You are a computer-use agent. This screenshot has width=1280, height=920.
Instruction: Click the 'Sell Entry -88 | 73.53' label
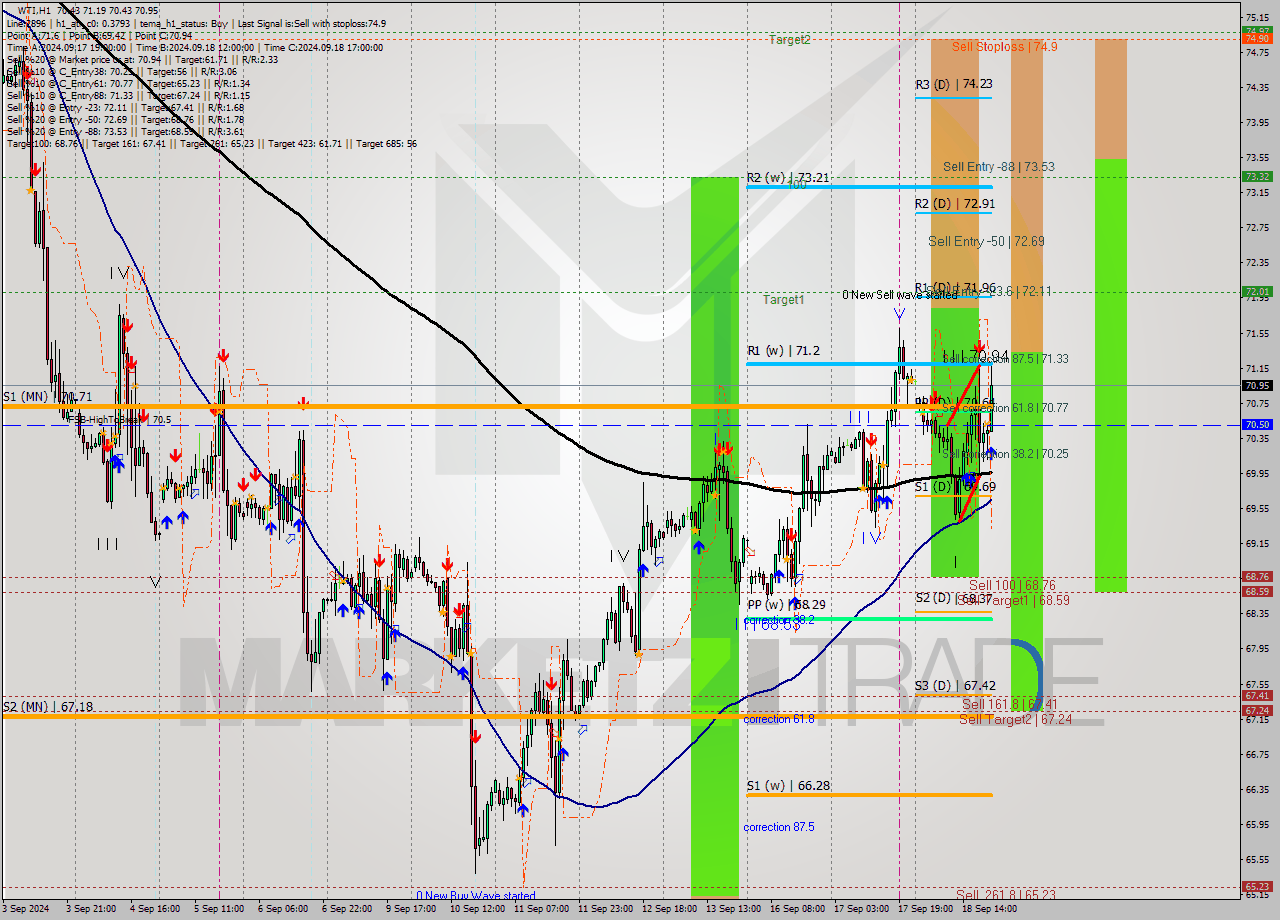998,166
